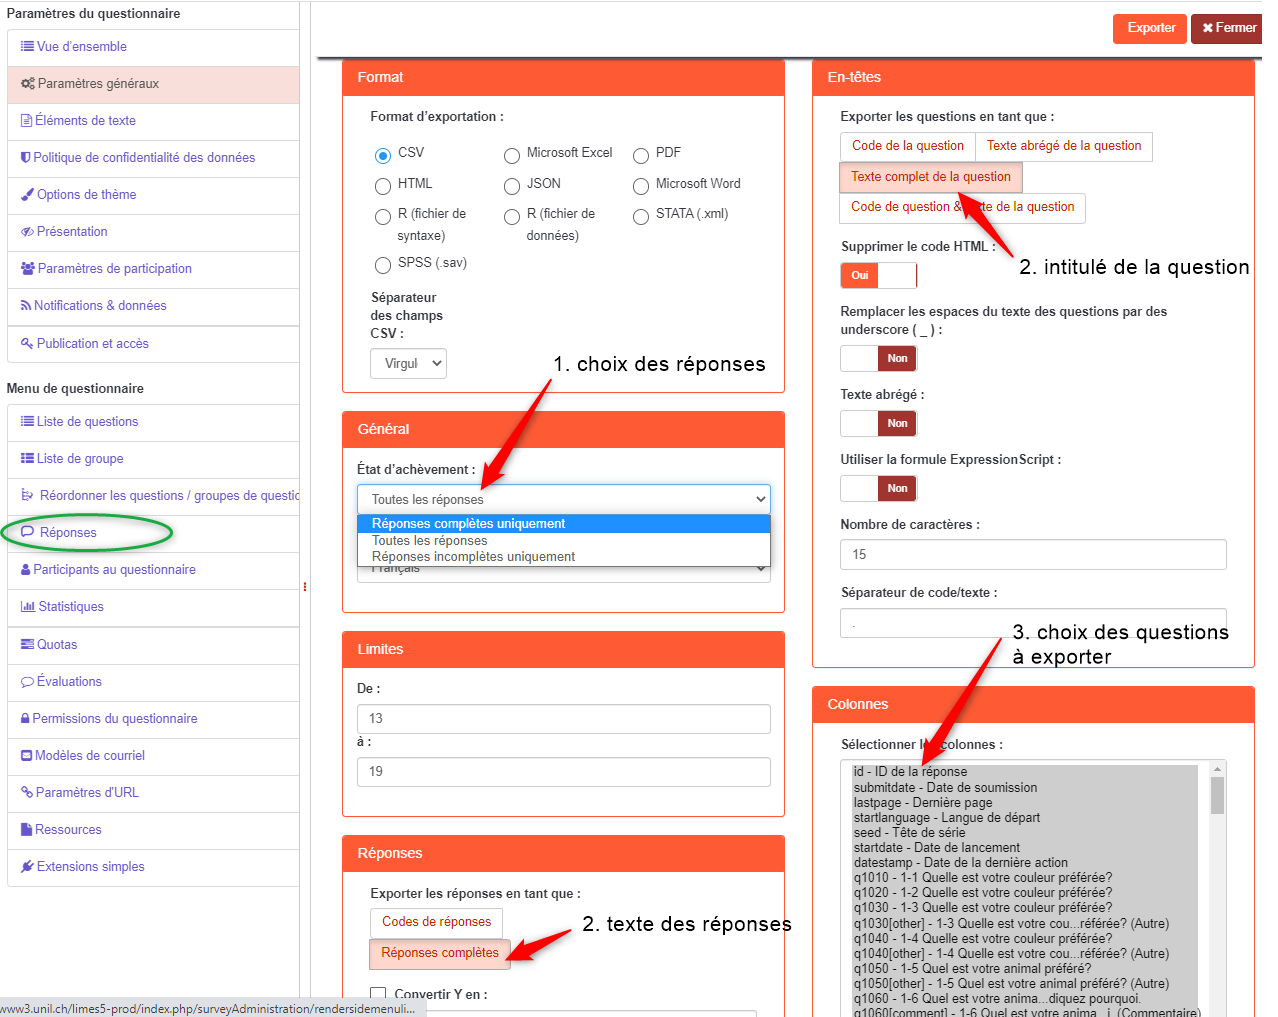Image resolution: width=1278 pixels, height=1017 pixels.
Task: Select Code de la question header option
Action: [x=907, y=146]
